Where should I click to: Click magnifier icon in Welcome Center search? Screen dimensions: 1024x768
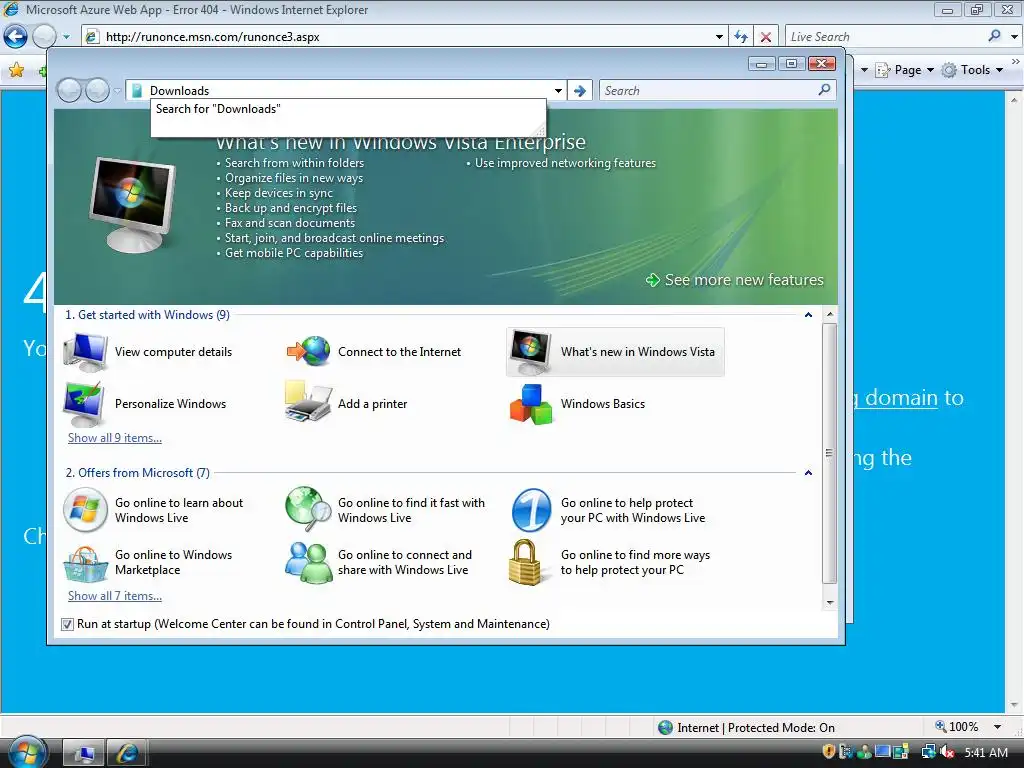click(824, 89)
